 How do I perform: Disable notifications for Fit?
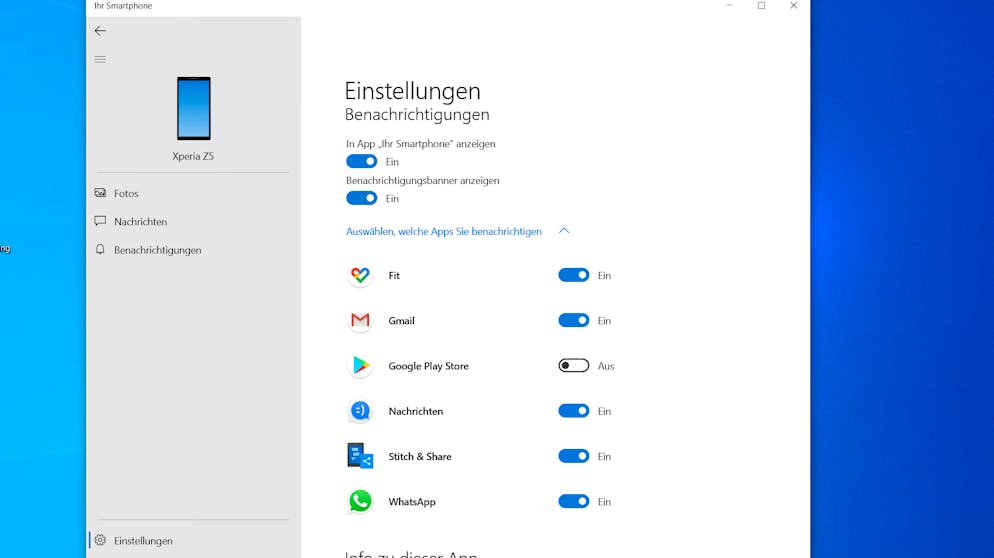[x=574, y=275]
